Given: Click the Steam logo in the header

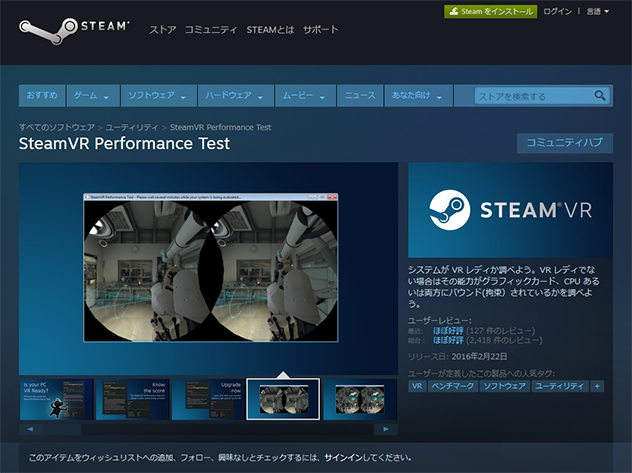Looking at the screenshot, I should click(x=74, y=31).
